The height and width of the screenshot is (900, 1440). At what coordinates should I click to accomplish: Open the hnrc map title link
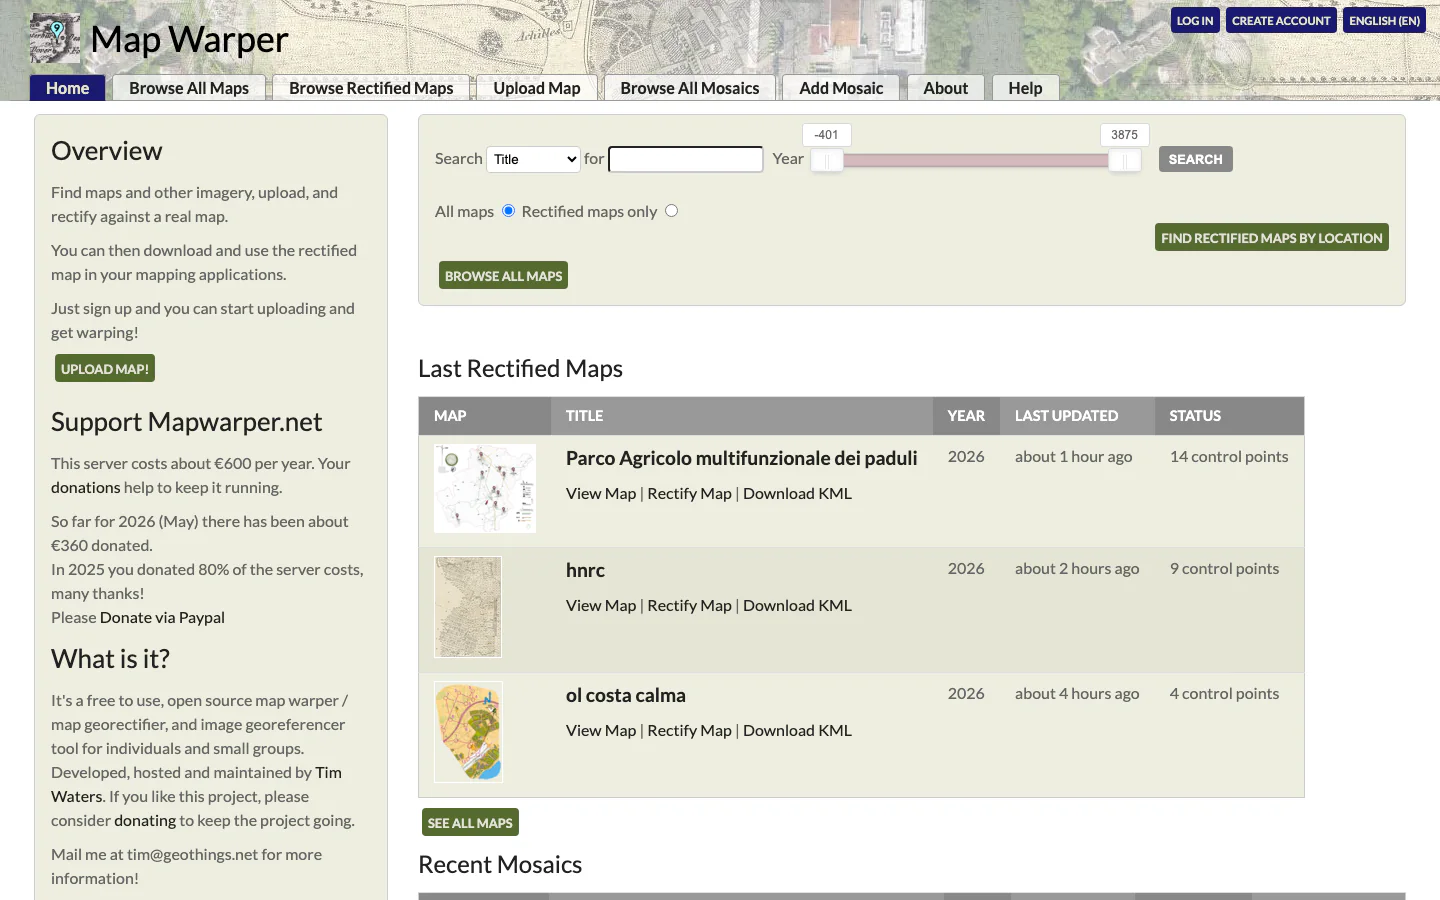[585, 570]
